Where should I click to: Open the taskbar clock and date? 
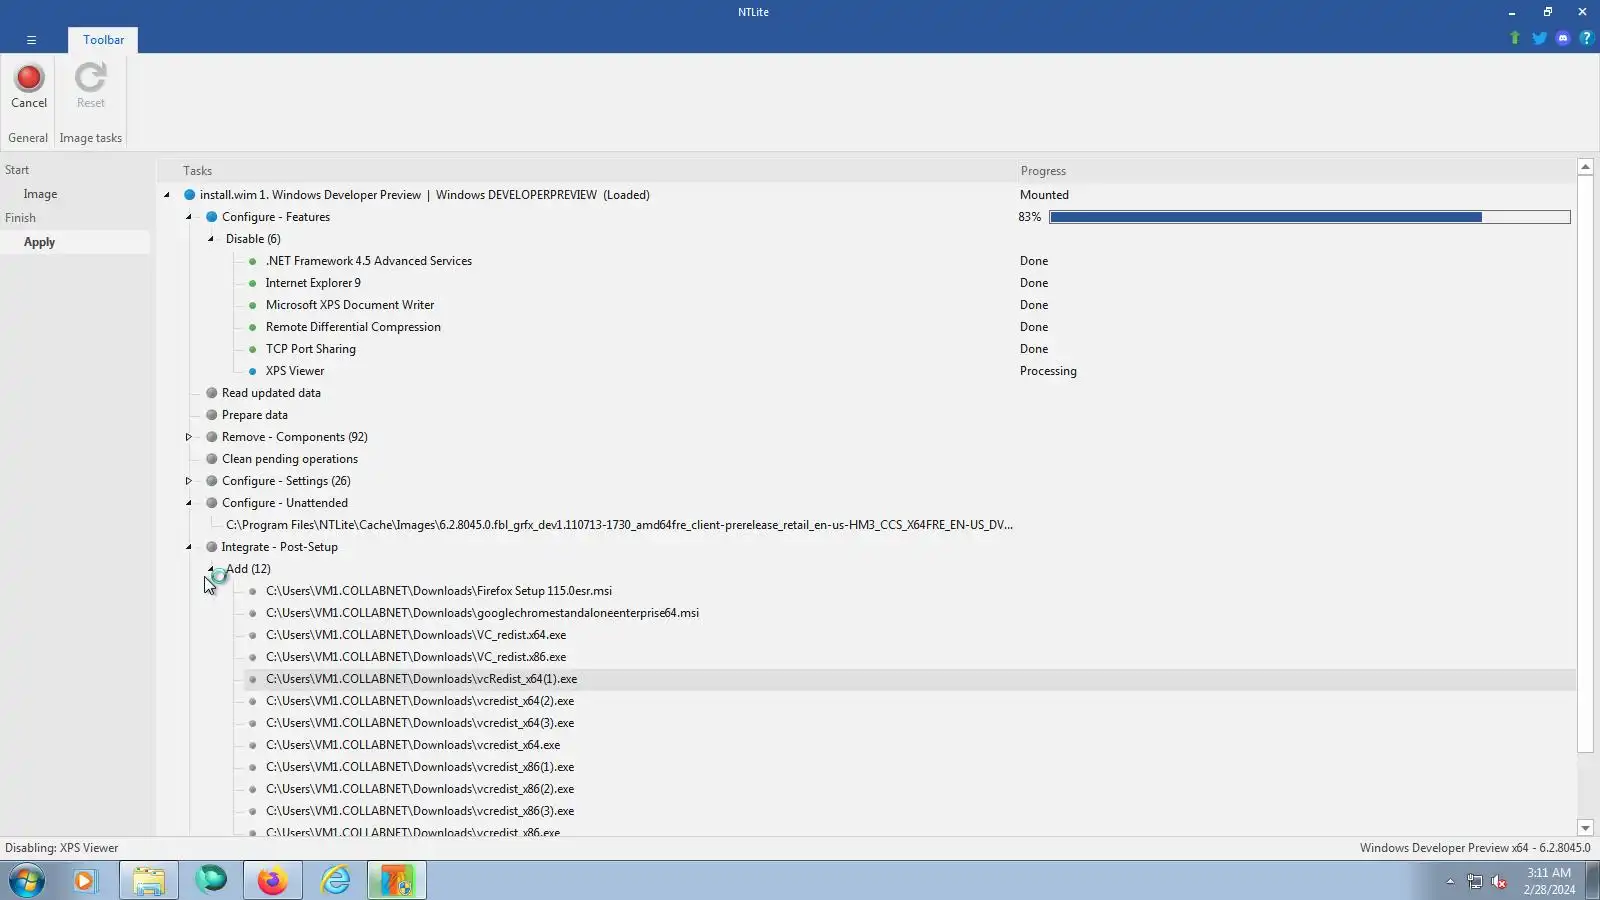click(1549, 881)
